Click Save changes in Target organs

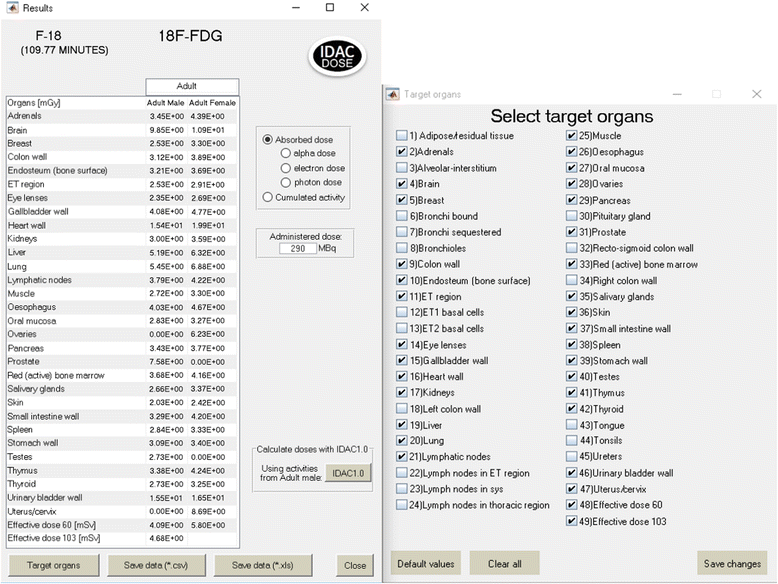tap(732, 563)
